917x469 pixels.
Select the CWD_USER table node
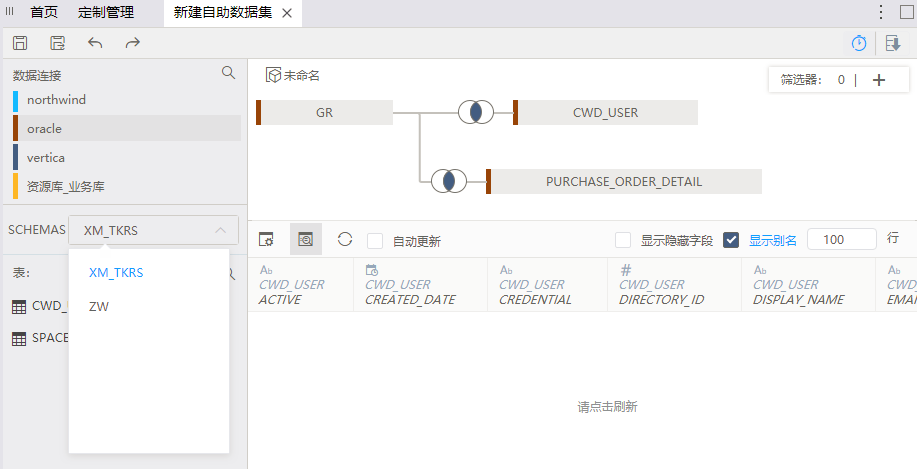(x=605, y=112)
